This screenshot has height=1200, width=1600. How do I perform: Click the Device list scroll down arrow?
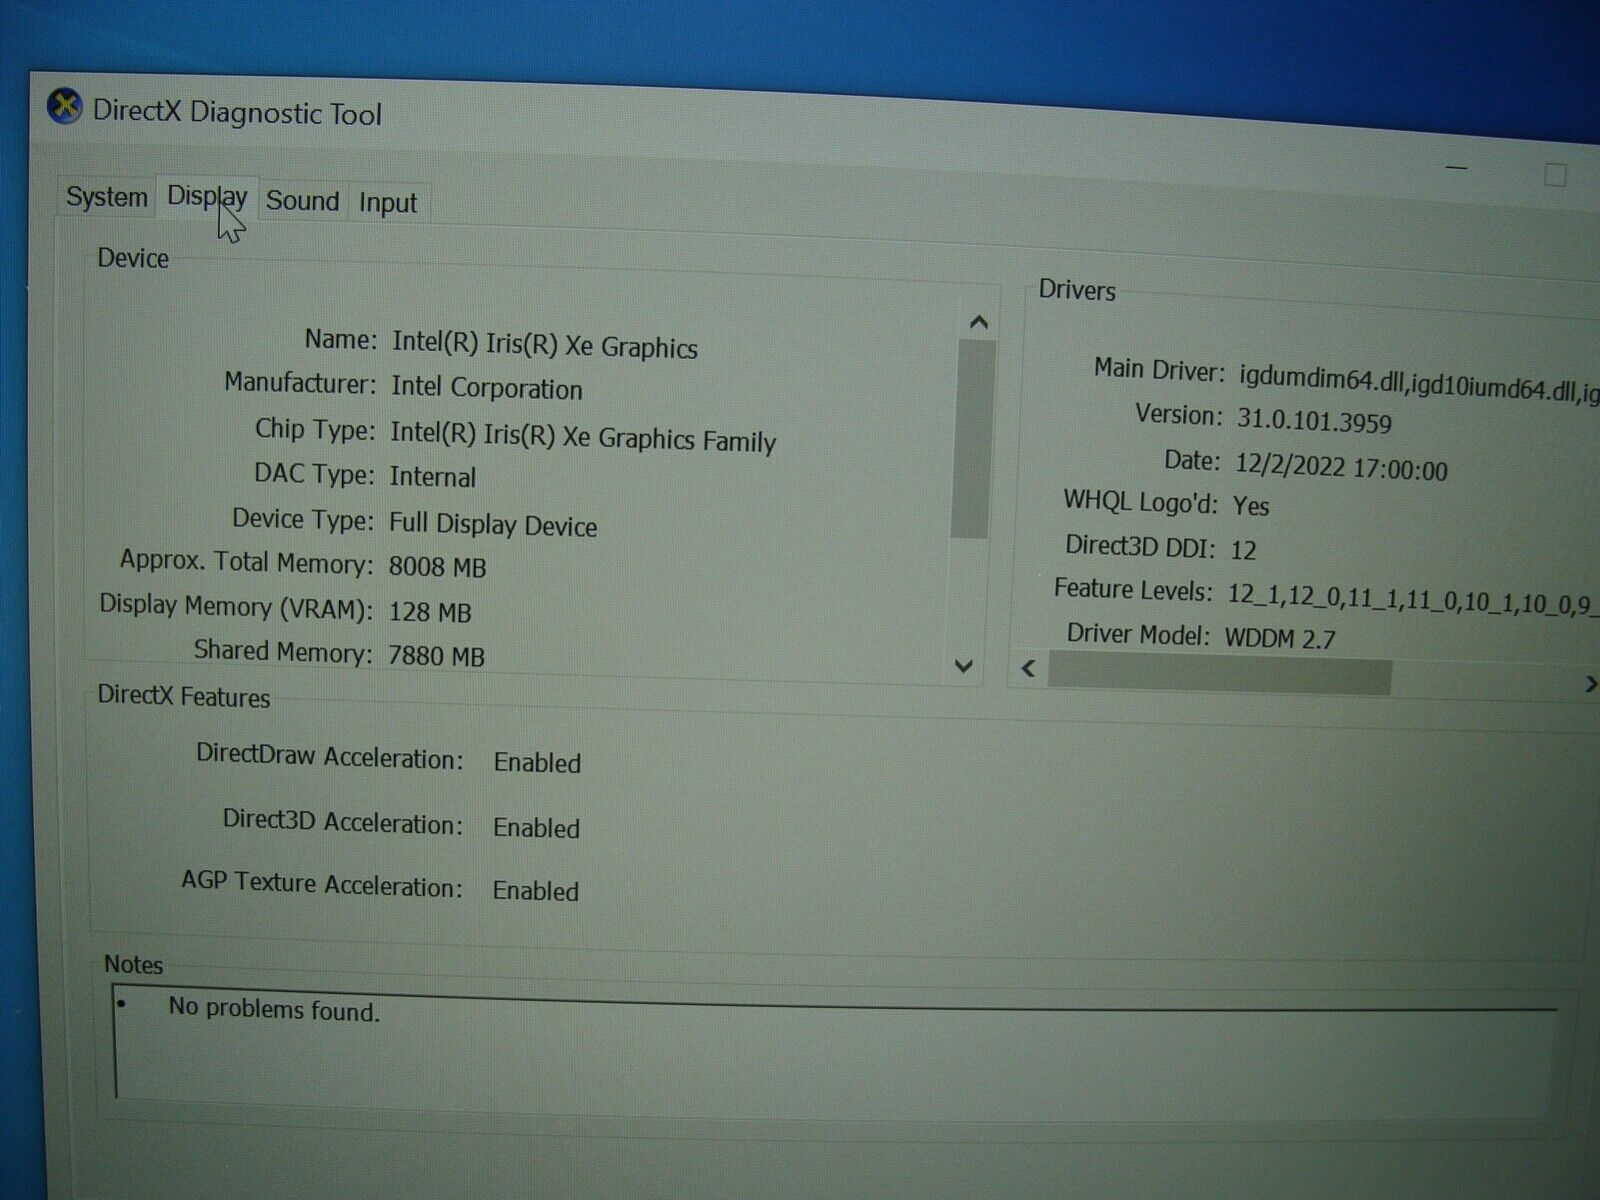964,666
